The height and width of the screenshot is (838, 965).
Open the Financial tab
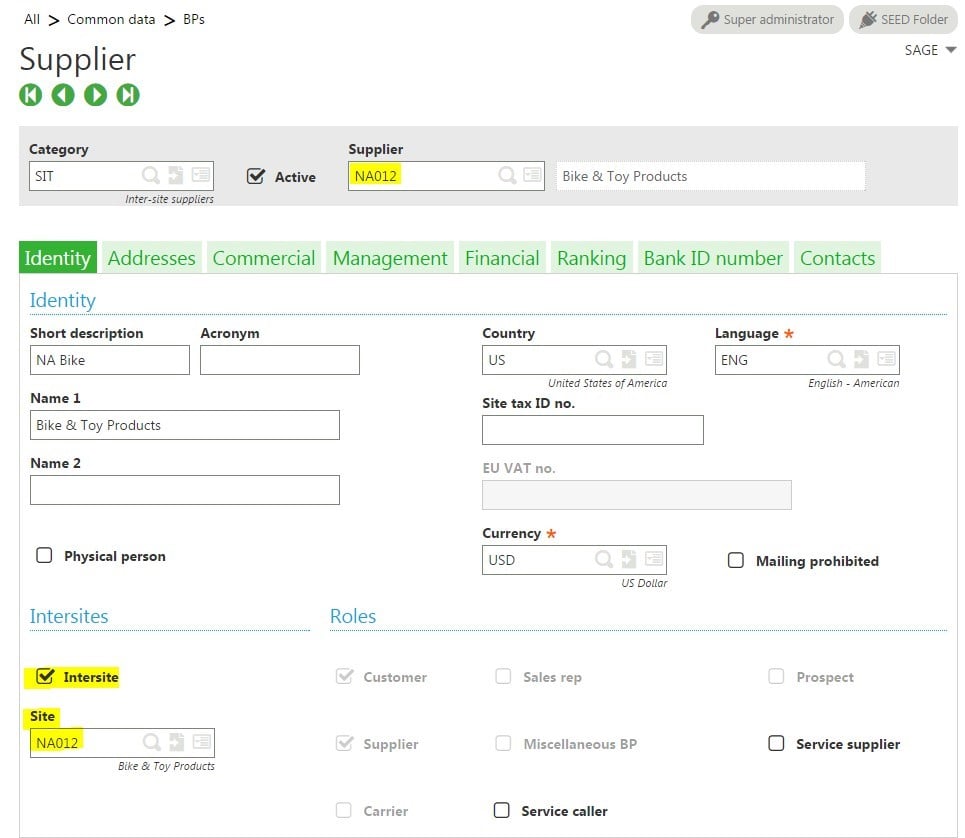tap(502, 258)
